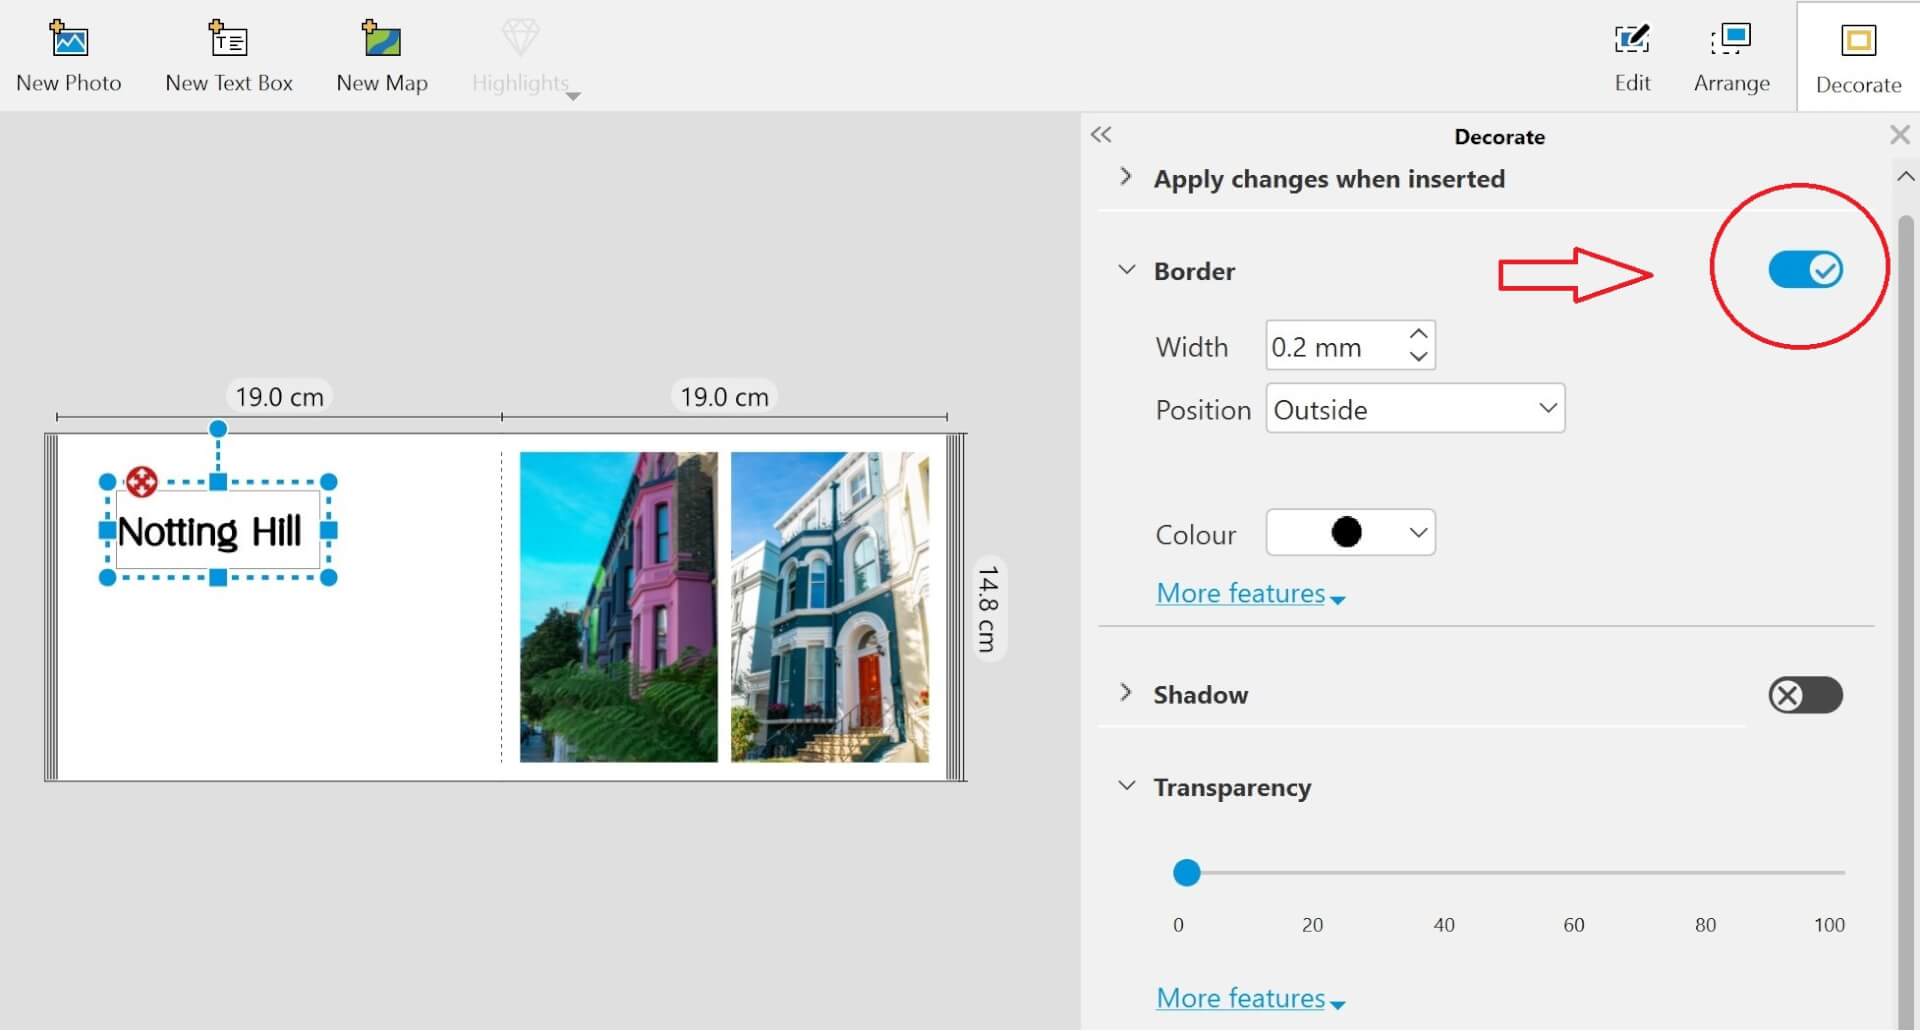This screenshot has height=1031, width=1920.
Task: Open More features under Transparency
Action: (1249, 999)
